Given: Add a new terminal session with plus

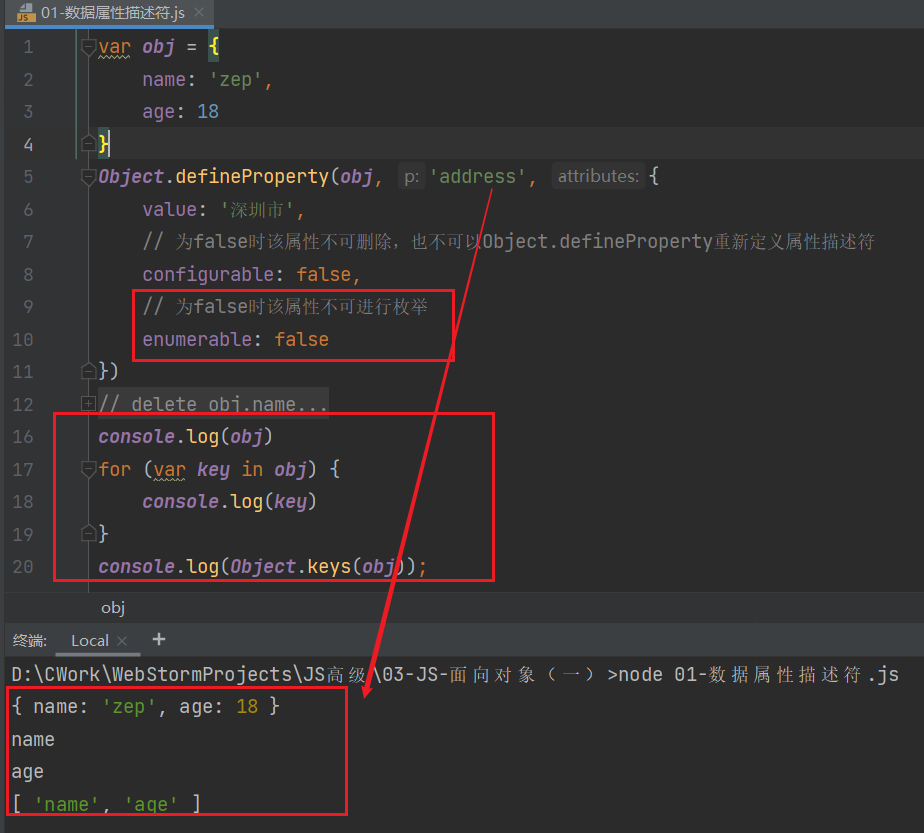Looking at the screenshot, I should pyautogui.click(x=159, y=639).
